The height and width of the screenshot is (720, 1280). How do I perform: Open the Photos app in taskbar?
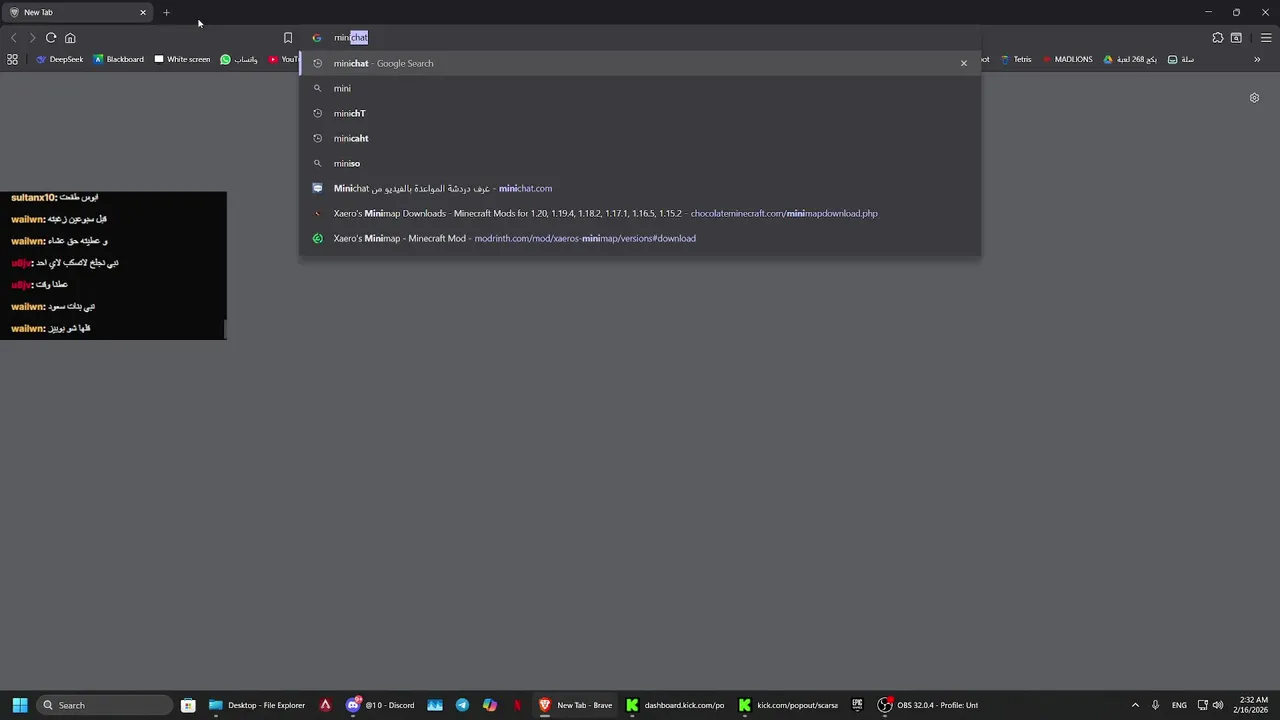435,705
